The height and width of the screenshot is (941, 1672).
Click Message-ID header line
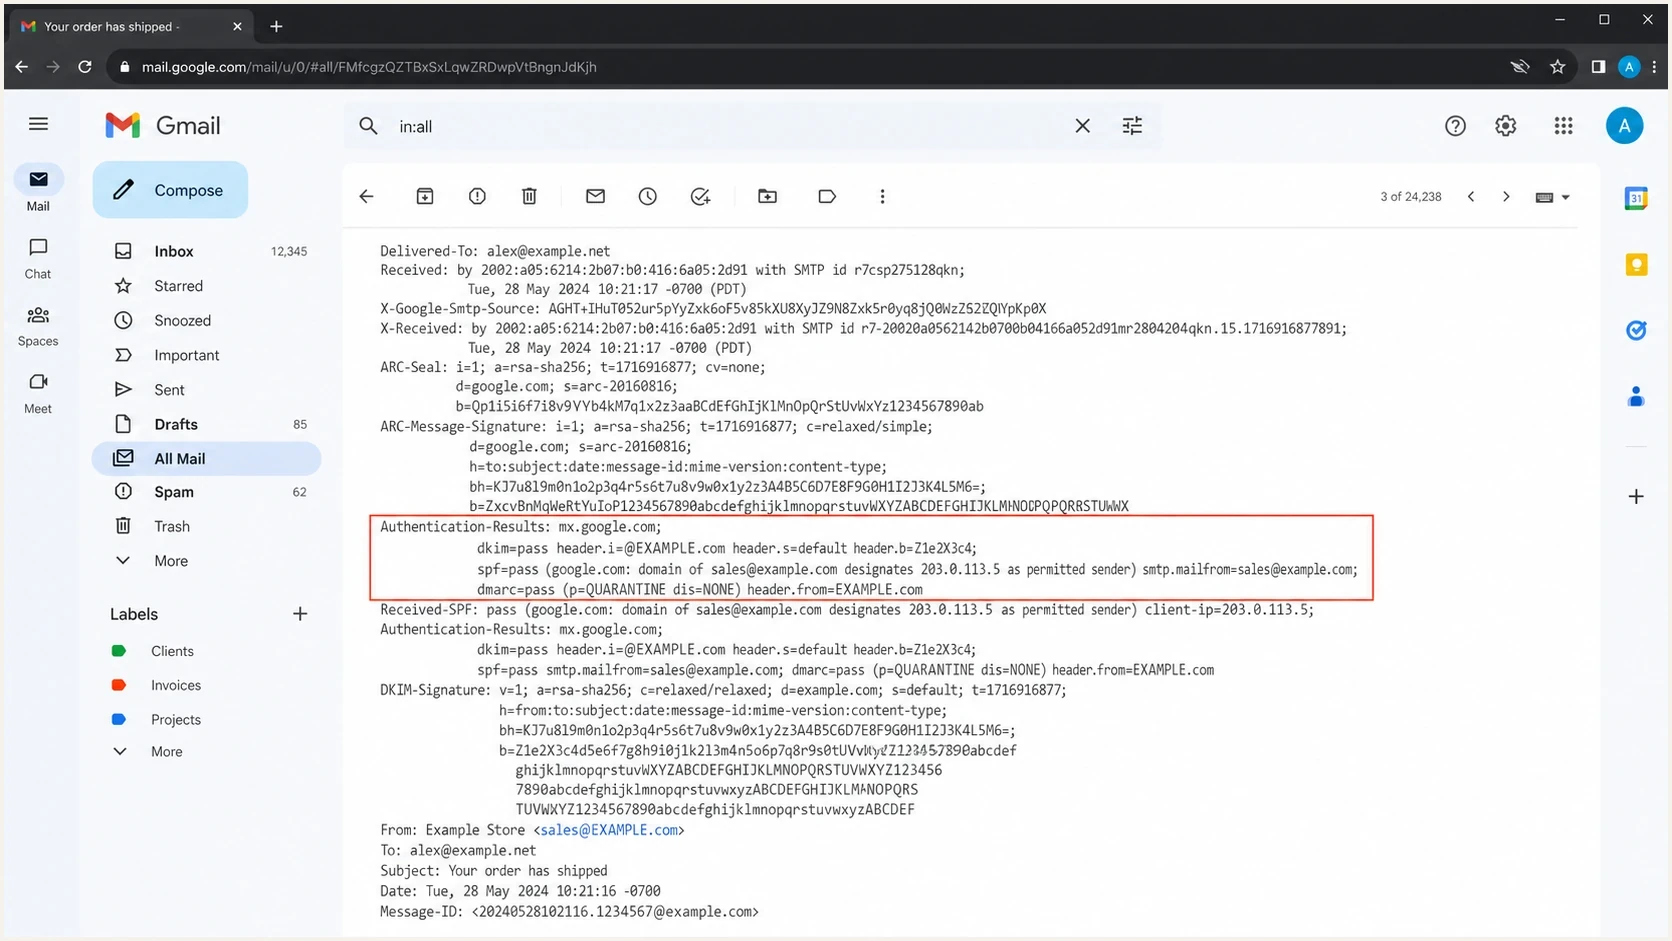tap(569, 912)
